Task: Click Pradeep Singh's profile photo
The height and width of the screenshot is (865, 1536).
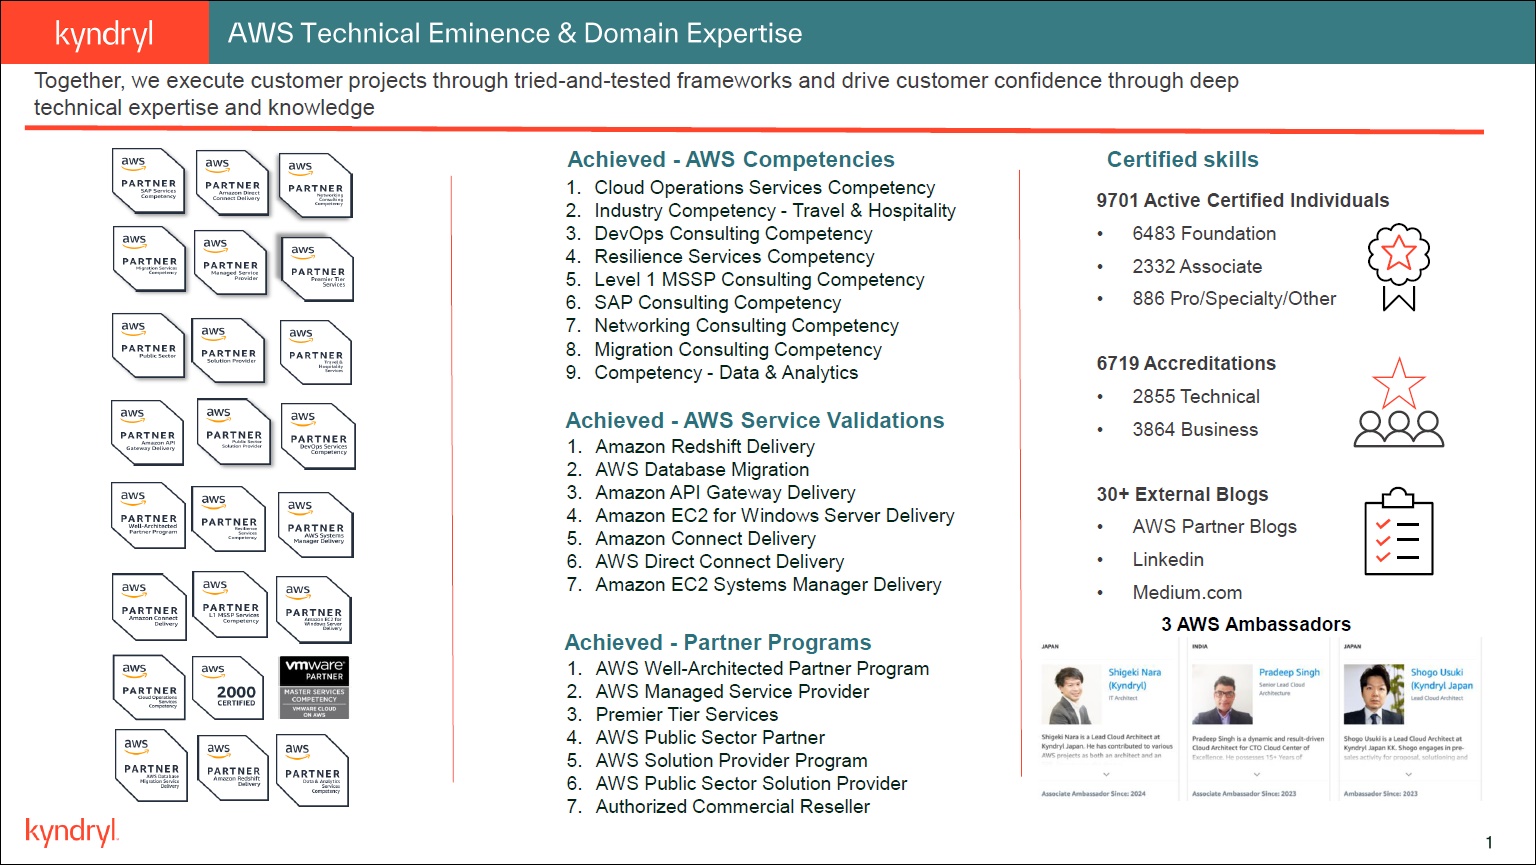Action: pyautogui.click(x=1224, y=695)
